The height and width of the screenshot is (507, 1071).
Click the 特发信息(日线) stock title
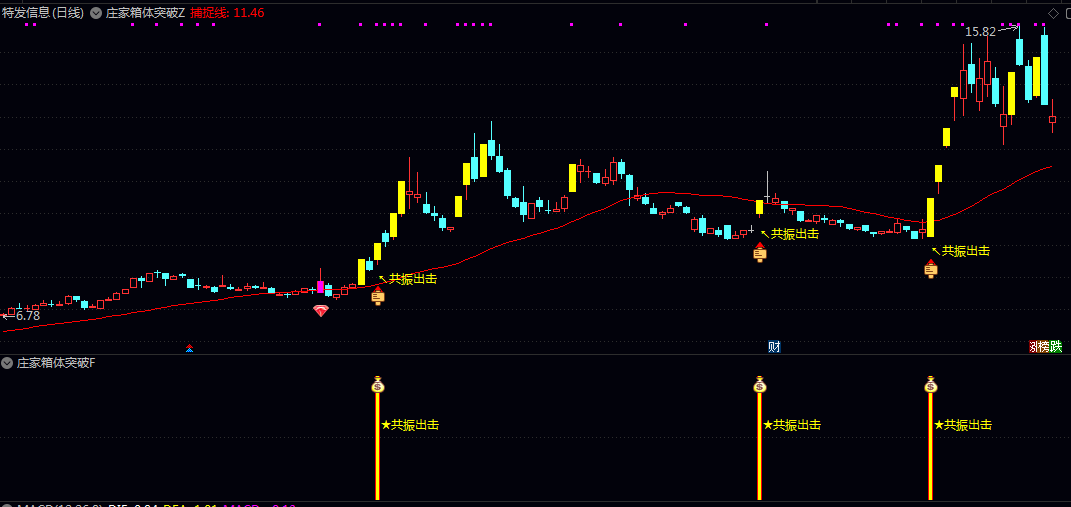coord(42,12)
